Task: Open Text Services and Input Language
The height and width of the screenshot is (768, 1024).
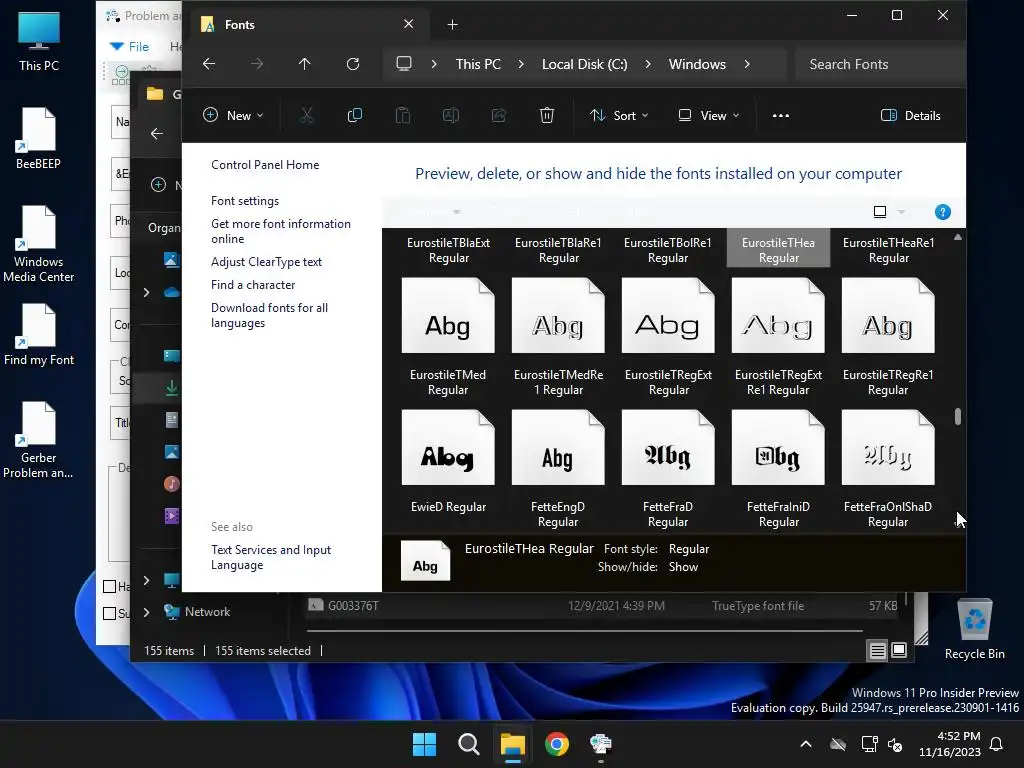Action: pos(271,557)
